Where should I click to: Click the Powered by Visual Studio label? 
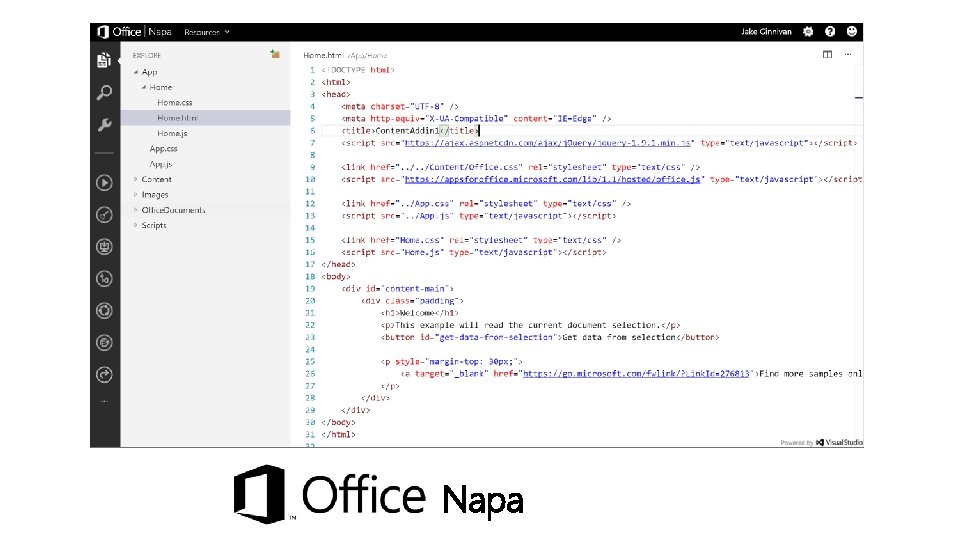[x=822, y=442]
